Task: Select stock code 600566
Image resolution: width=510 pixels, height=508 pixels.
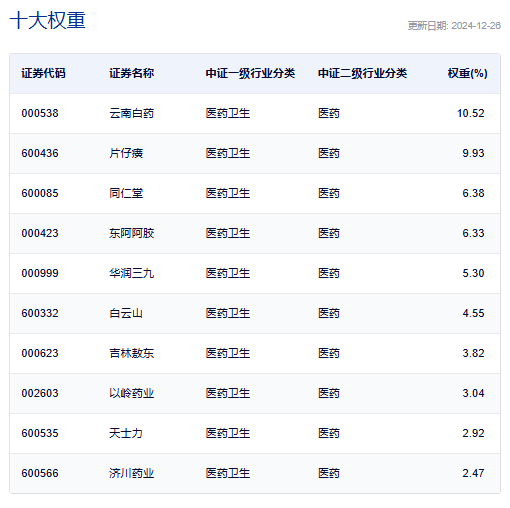Action: (40, 473)
